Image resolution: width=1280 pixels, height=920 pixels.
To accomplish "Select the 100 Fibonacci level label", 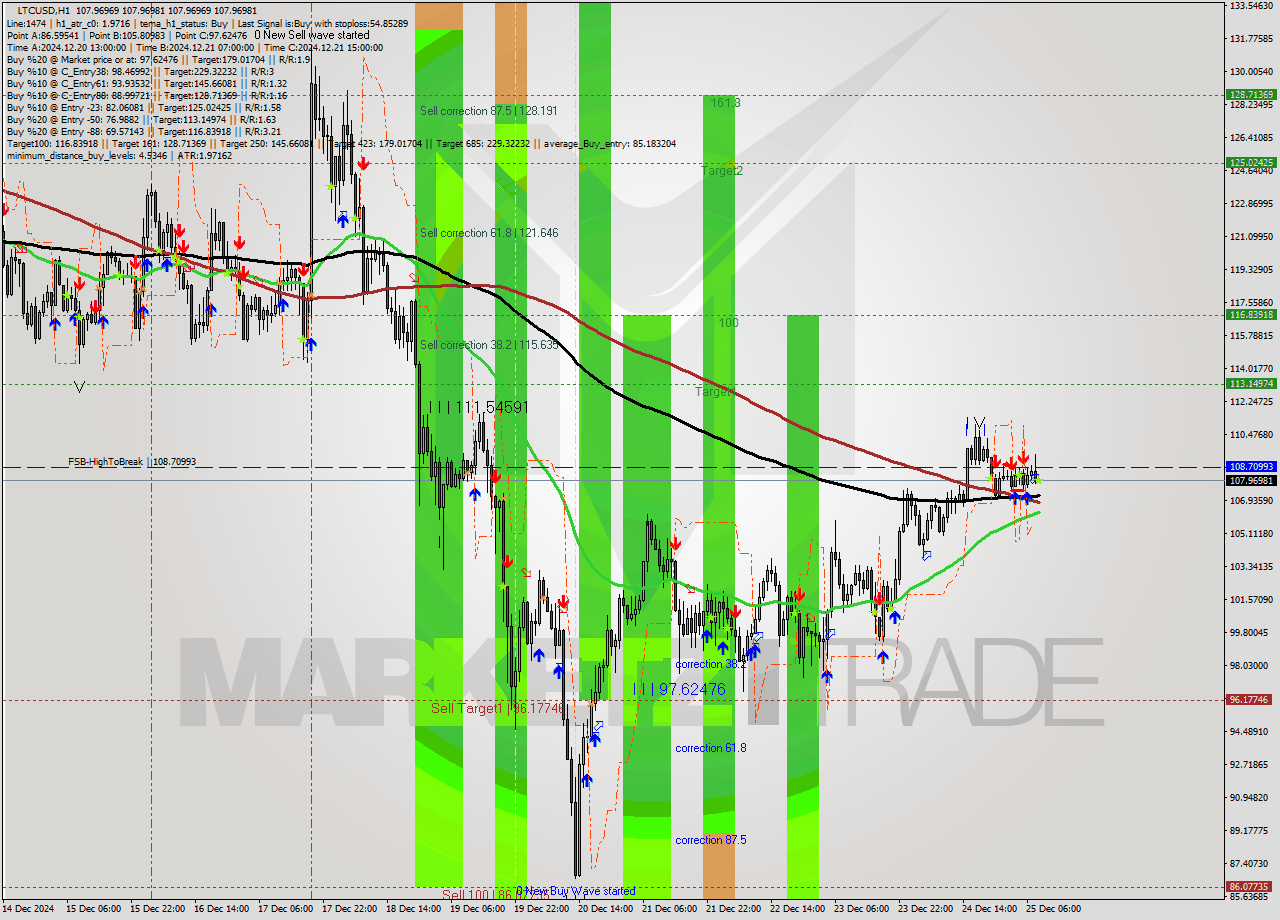I will pyautogui.click(x=729, y=323).
